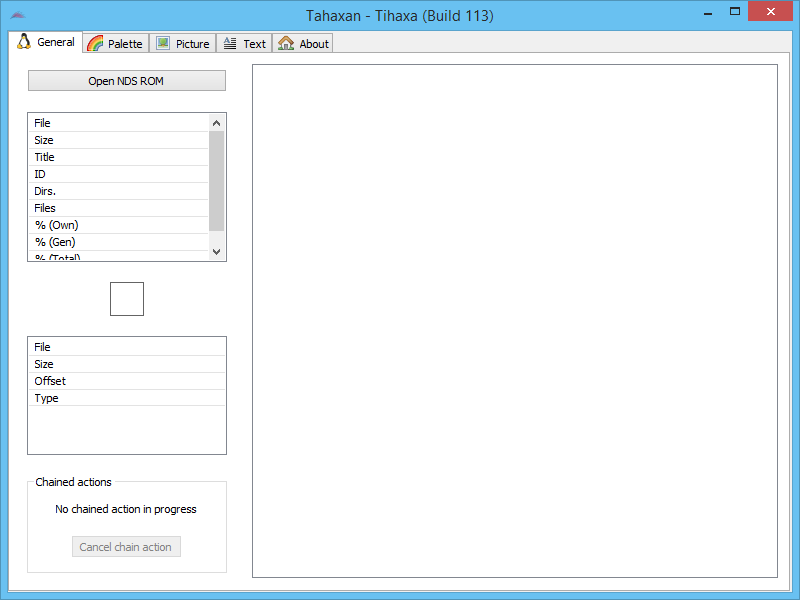Click the empty ROM icon preview box
Image resolution: width=800 pixels, height=600 pixels.
(127, 299)
